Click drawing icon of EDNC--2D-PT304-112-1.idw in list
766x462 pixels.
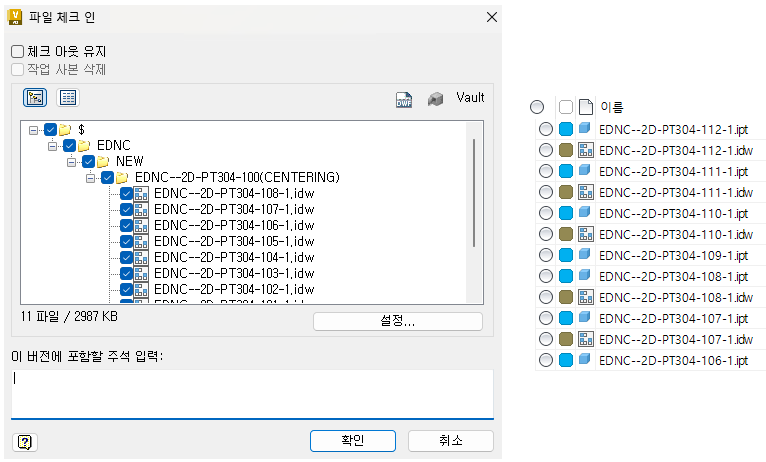587,150
